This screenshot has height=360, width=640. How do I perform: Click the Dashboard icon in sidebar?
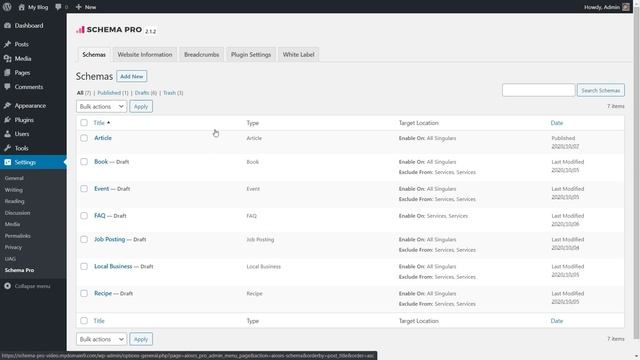coord(7,25)
